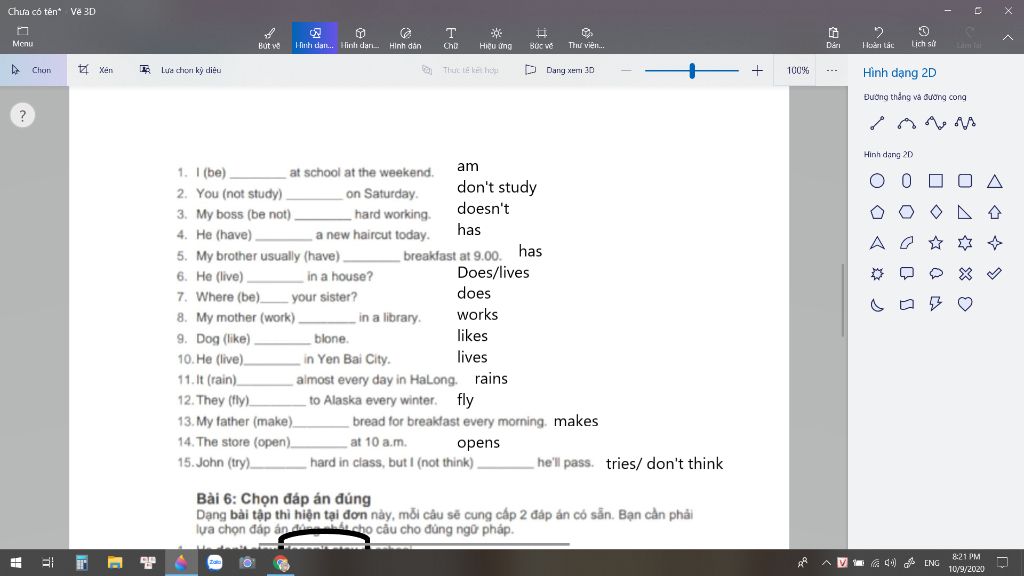Select the pentagon 2D shape
Viewport: 1024px width, 576px height.
[x=877, y=212]
